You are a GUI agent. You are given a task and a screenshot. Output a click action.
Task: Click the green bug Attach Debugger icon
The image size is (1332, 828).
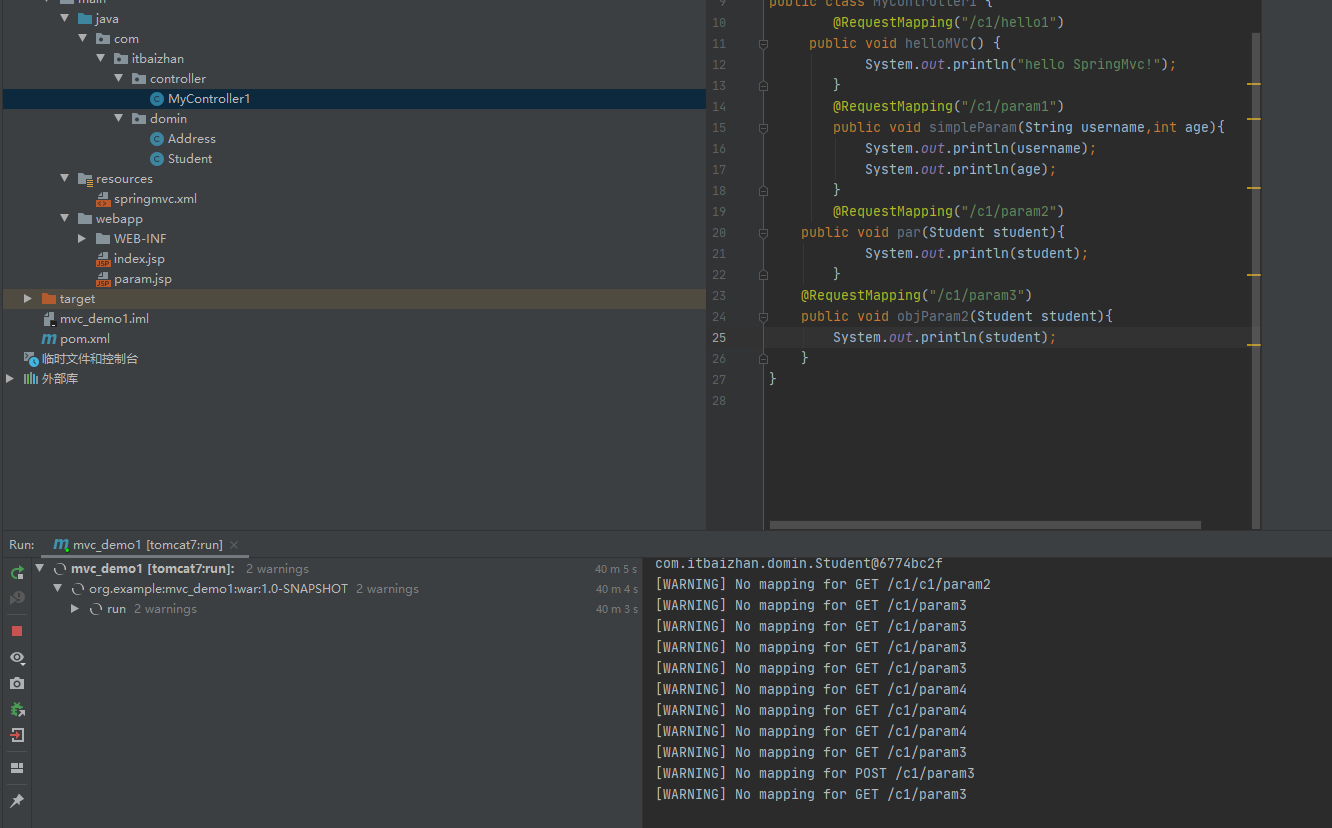click(17, 710)
